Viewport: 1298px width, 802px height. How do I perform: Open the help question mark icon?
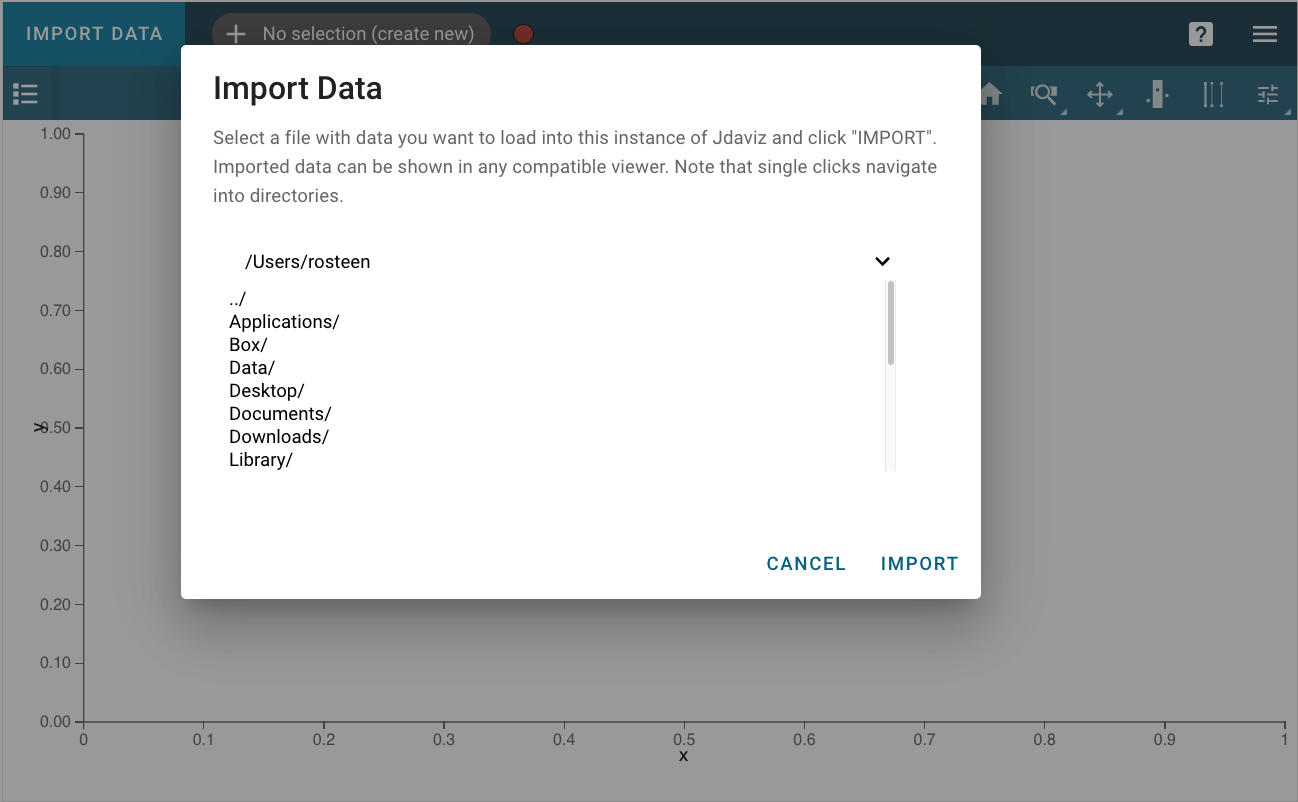[1200, 34]
